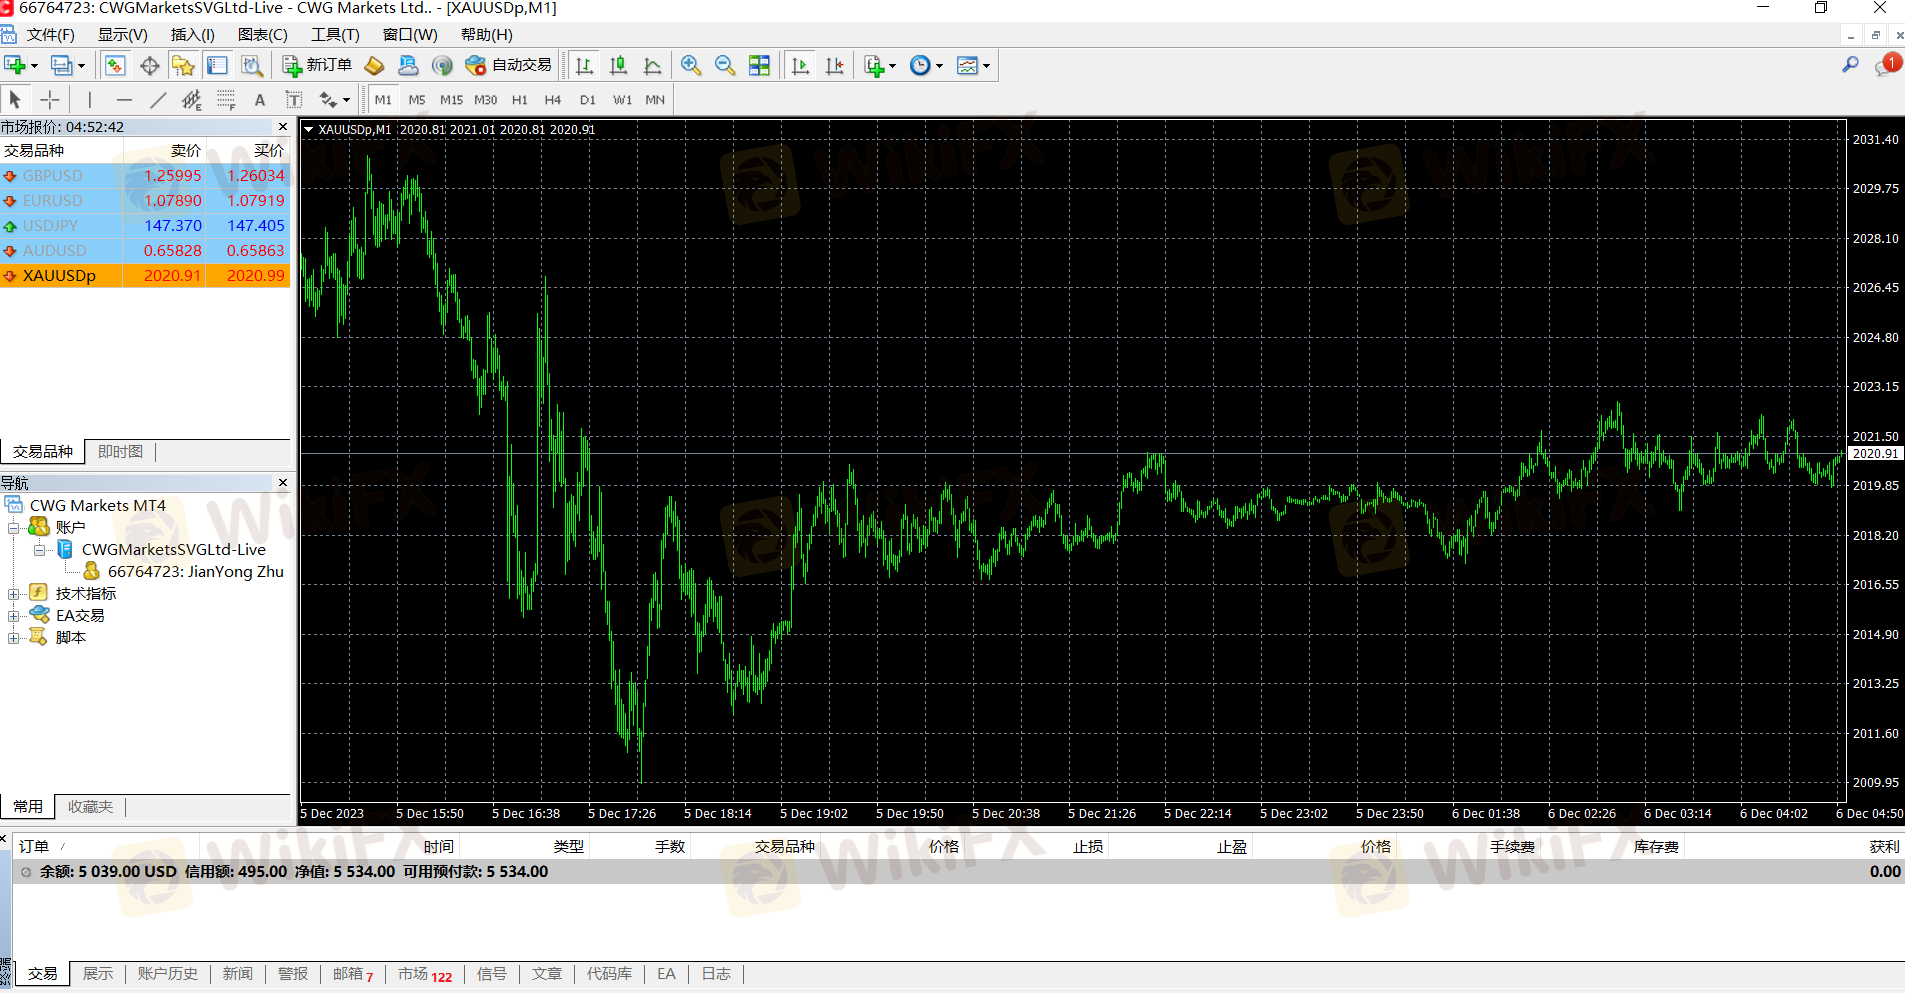The height and width of the screenshot is (993, 1905).
Task: Open the 市场 terminal tab
Action: click(x=425, y=974)
